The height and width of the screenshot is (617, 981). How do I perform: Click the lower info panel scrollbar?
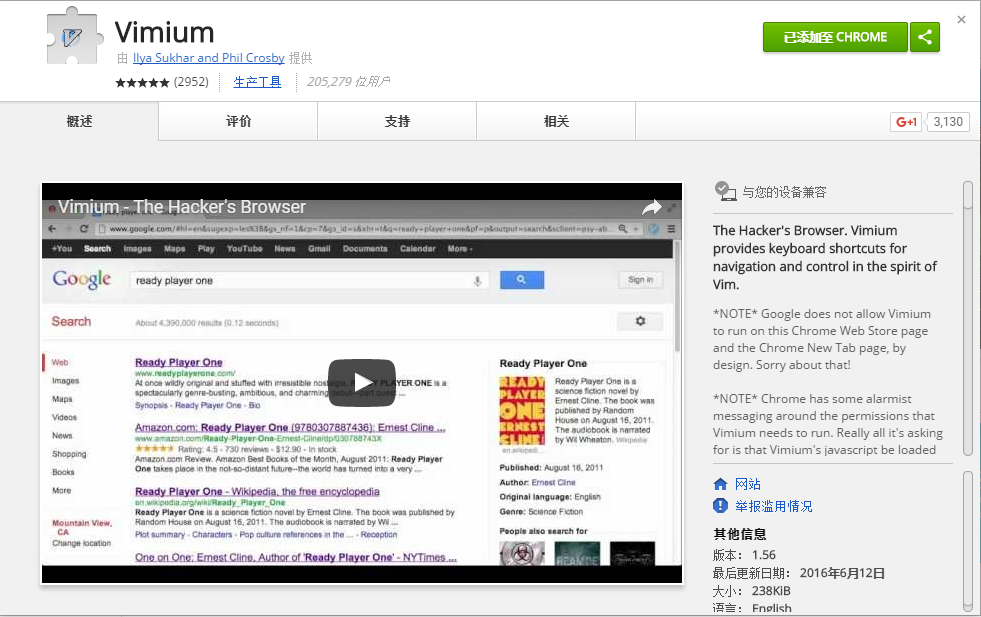pyautogui.click(x=968, y=541)
